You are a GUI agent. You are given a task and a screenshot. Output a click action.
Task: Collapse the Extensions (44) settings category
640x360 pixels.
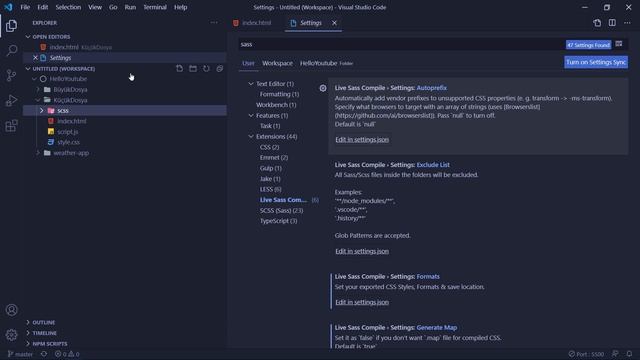click(x=251, y=136)
